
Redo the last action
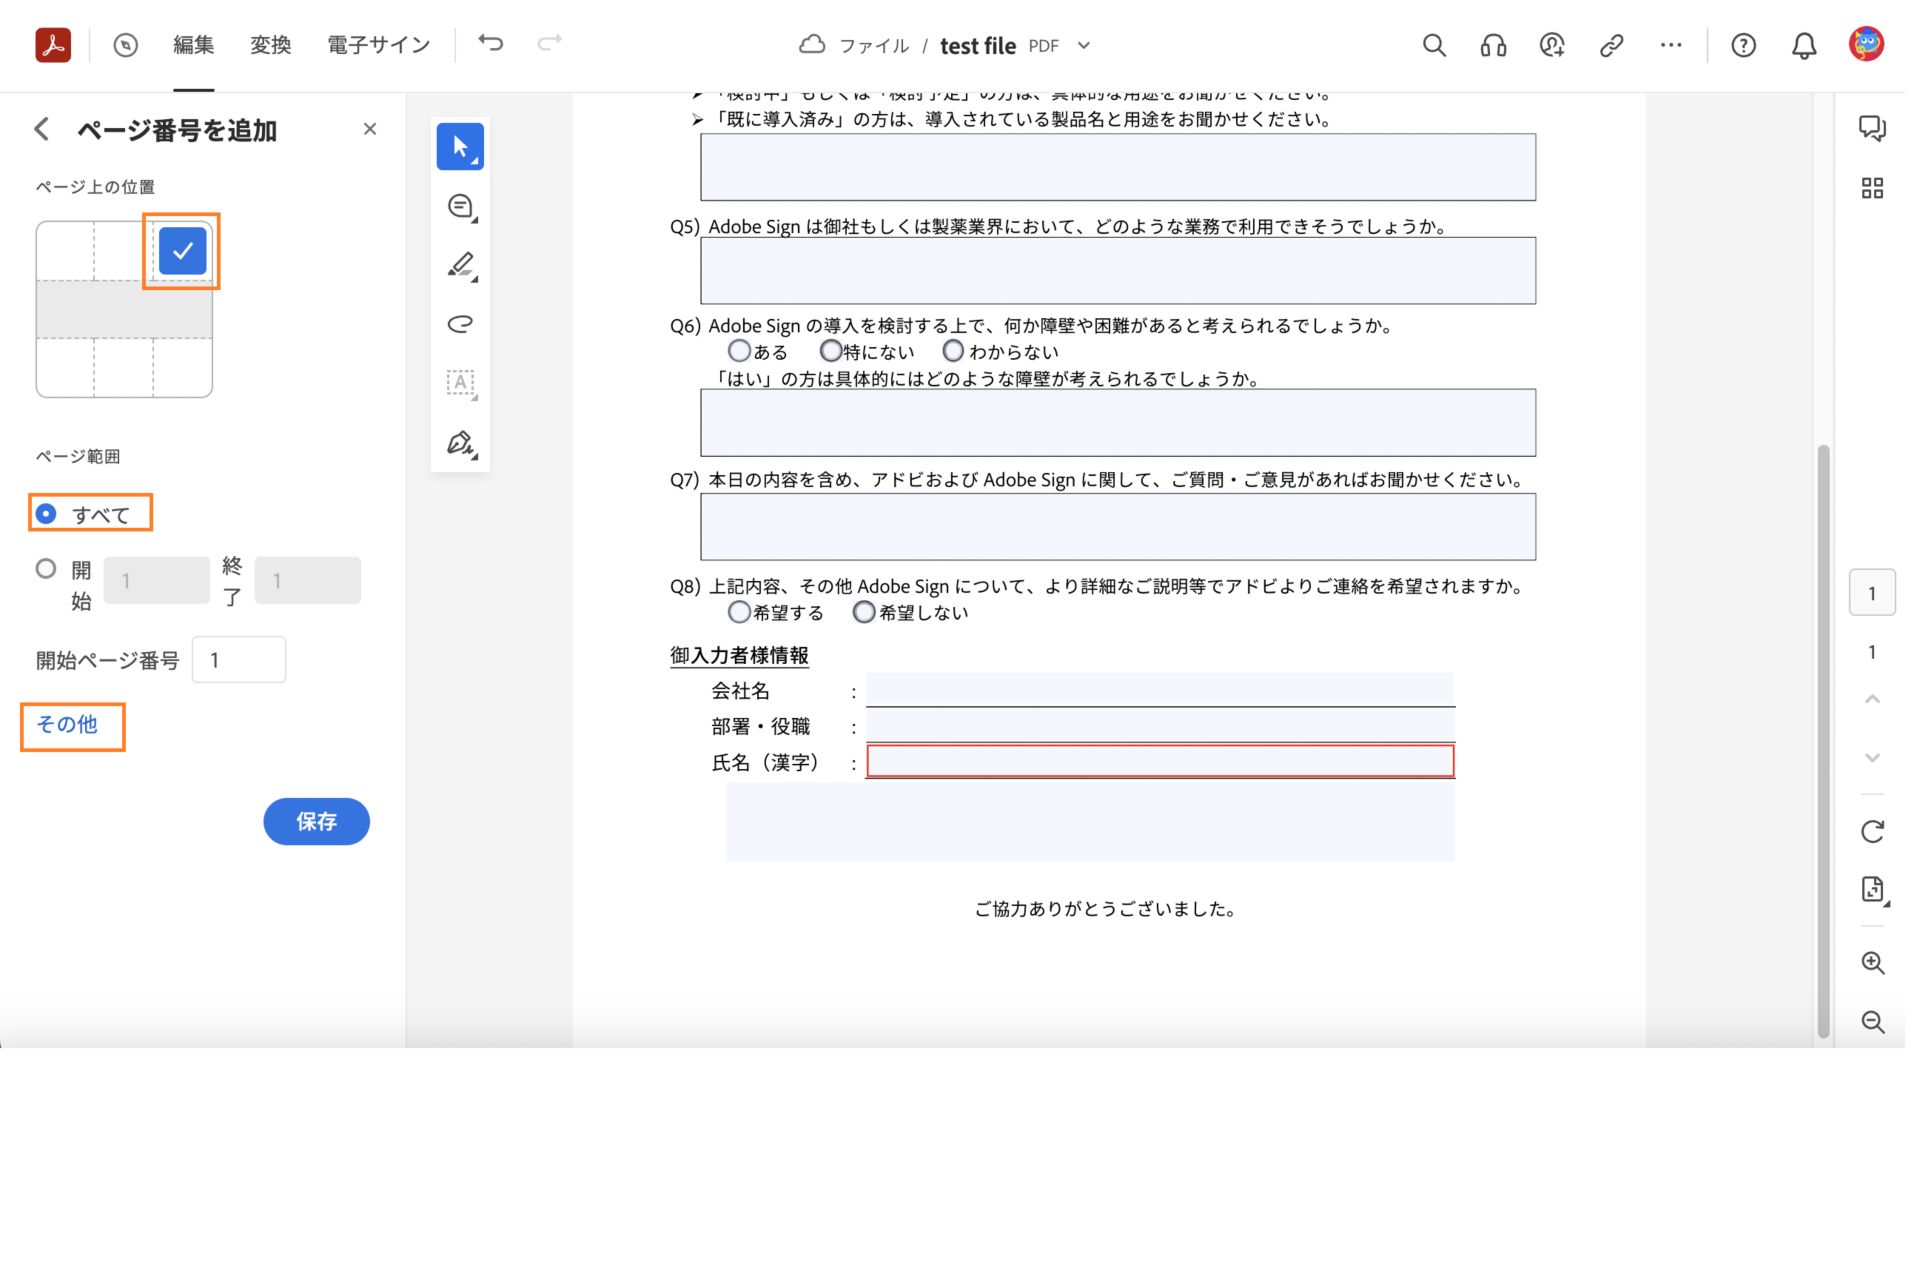[550, 42]
